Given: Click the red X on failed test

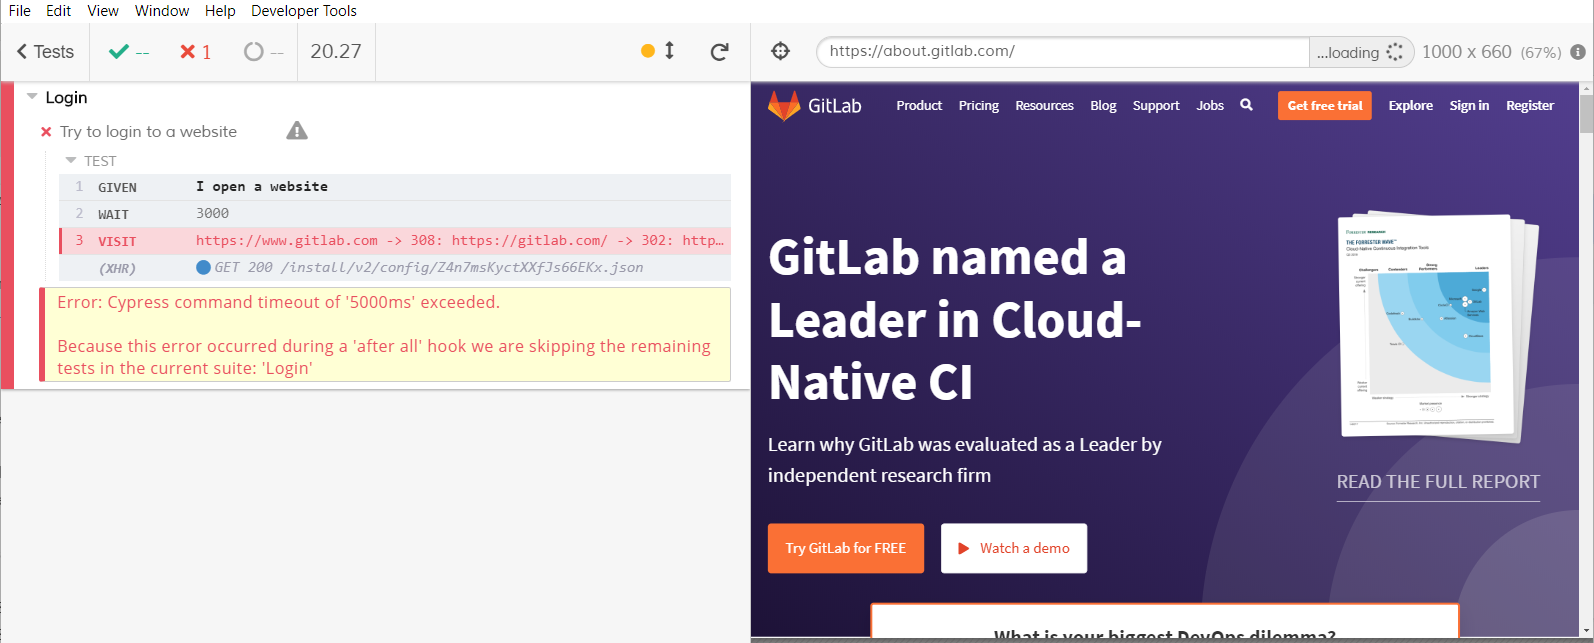Looking at the screenshot, I should [46, 132].
